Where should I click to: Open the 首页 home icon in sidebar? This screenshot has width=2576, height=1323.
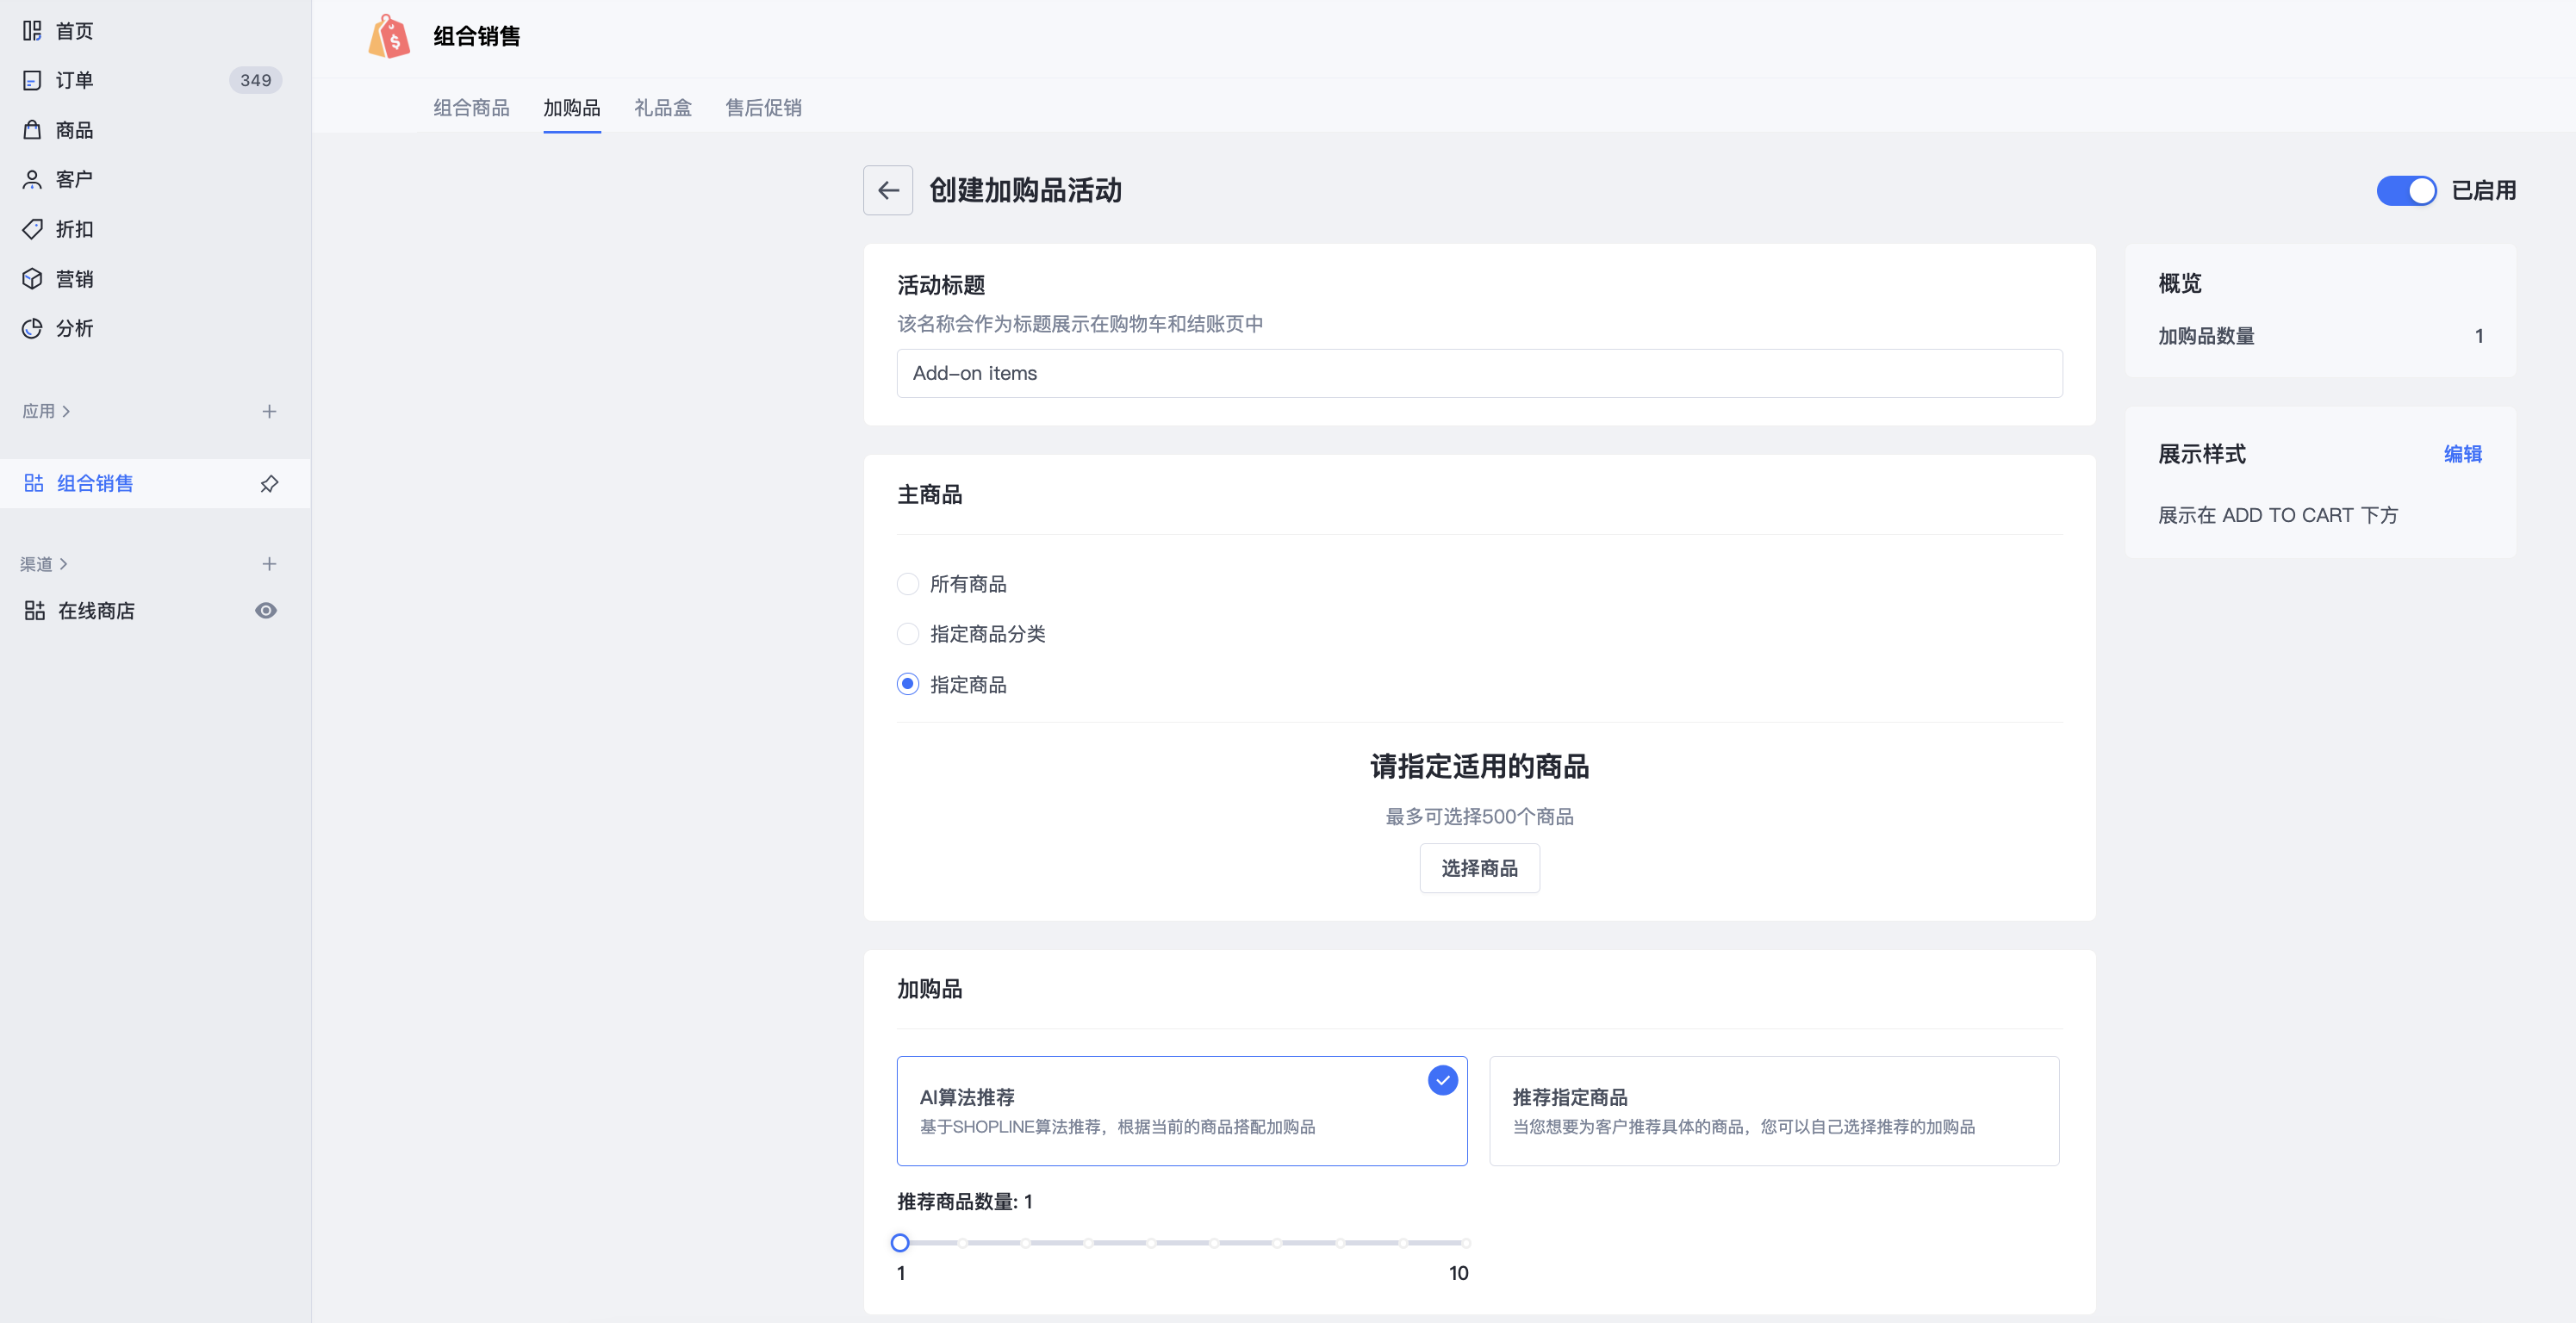32,30
